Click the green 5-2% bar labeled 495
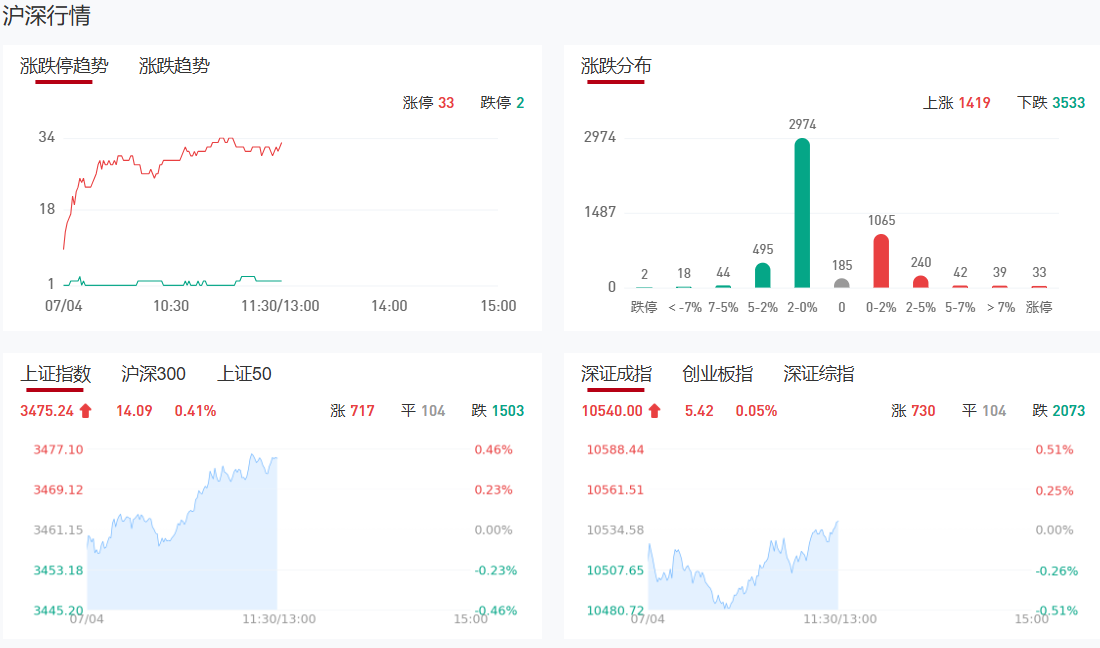The width and height of the screenshot is (1100, 648). coord(762,276)
